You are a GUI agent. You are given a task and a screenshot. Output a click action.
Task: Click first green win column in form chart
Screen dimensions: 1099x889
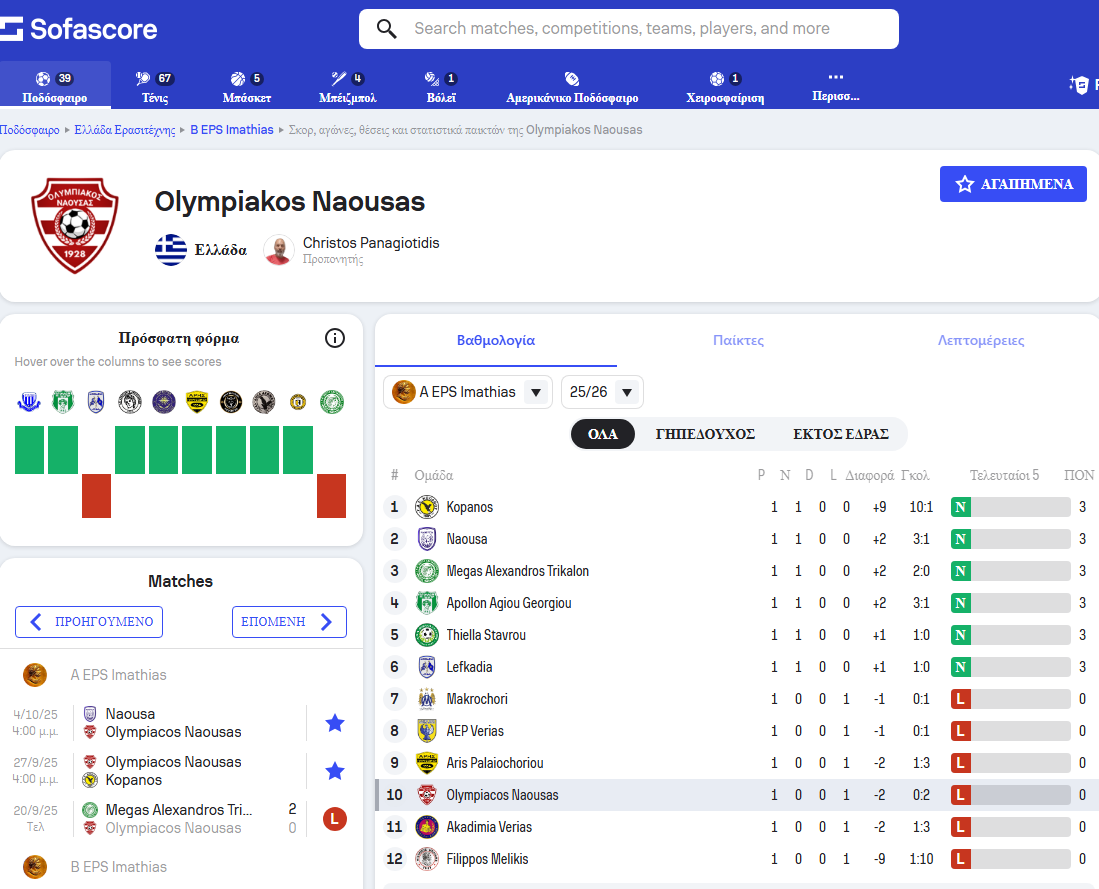pyautogui.click(x=29, y=450)
